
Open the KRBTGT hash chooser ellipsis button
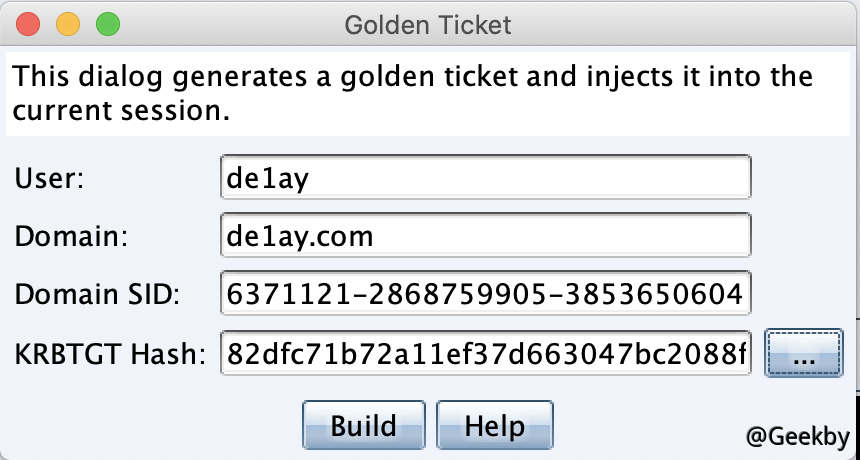pyautogui.click(x=804, y=354)
